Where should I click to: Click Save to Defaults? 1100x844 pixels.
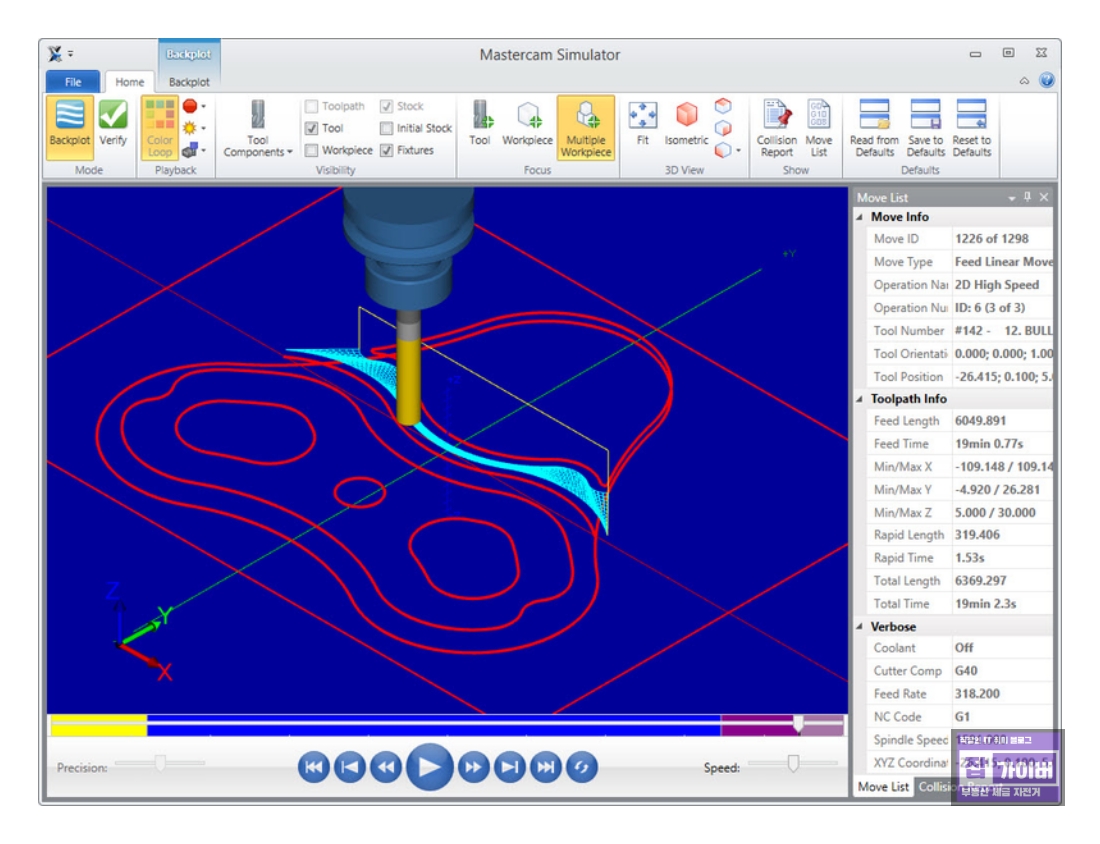point(925,128)
